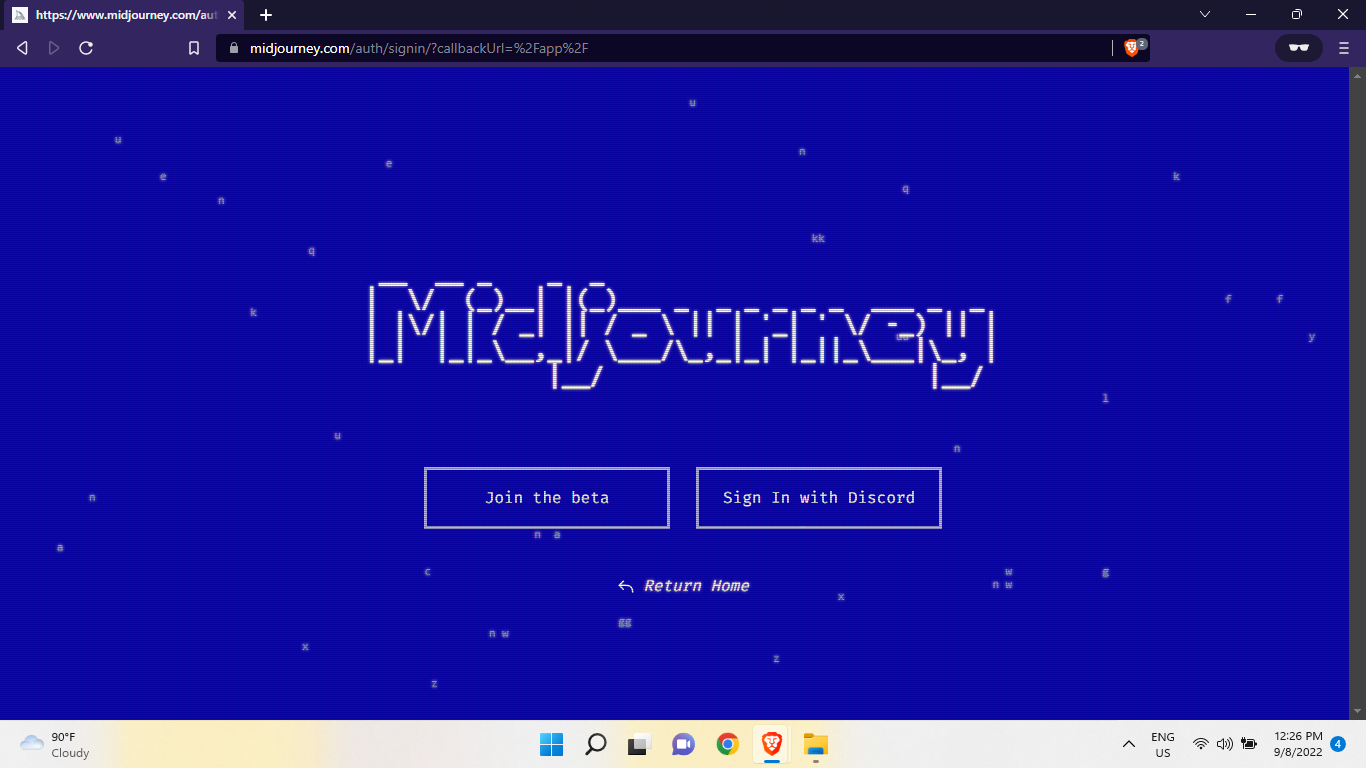1366x768 pixels.
Task: Launch the Teams Chat taskbar icon
Action: point(684,744)
